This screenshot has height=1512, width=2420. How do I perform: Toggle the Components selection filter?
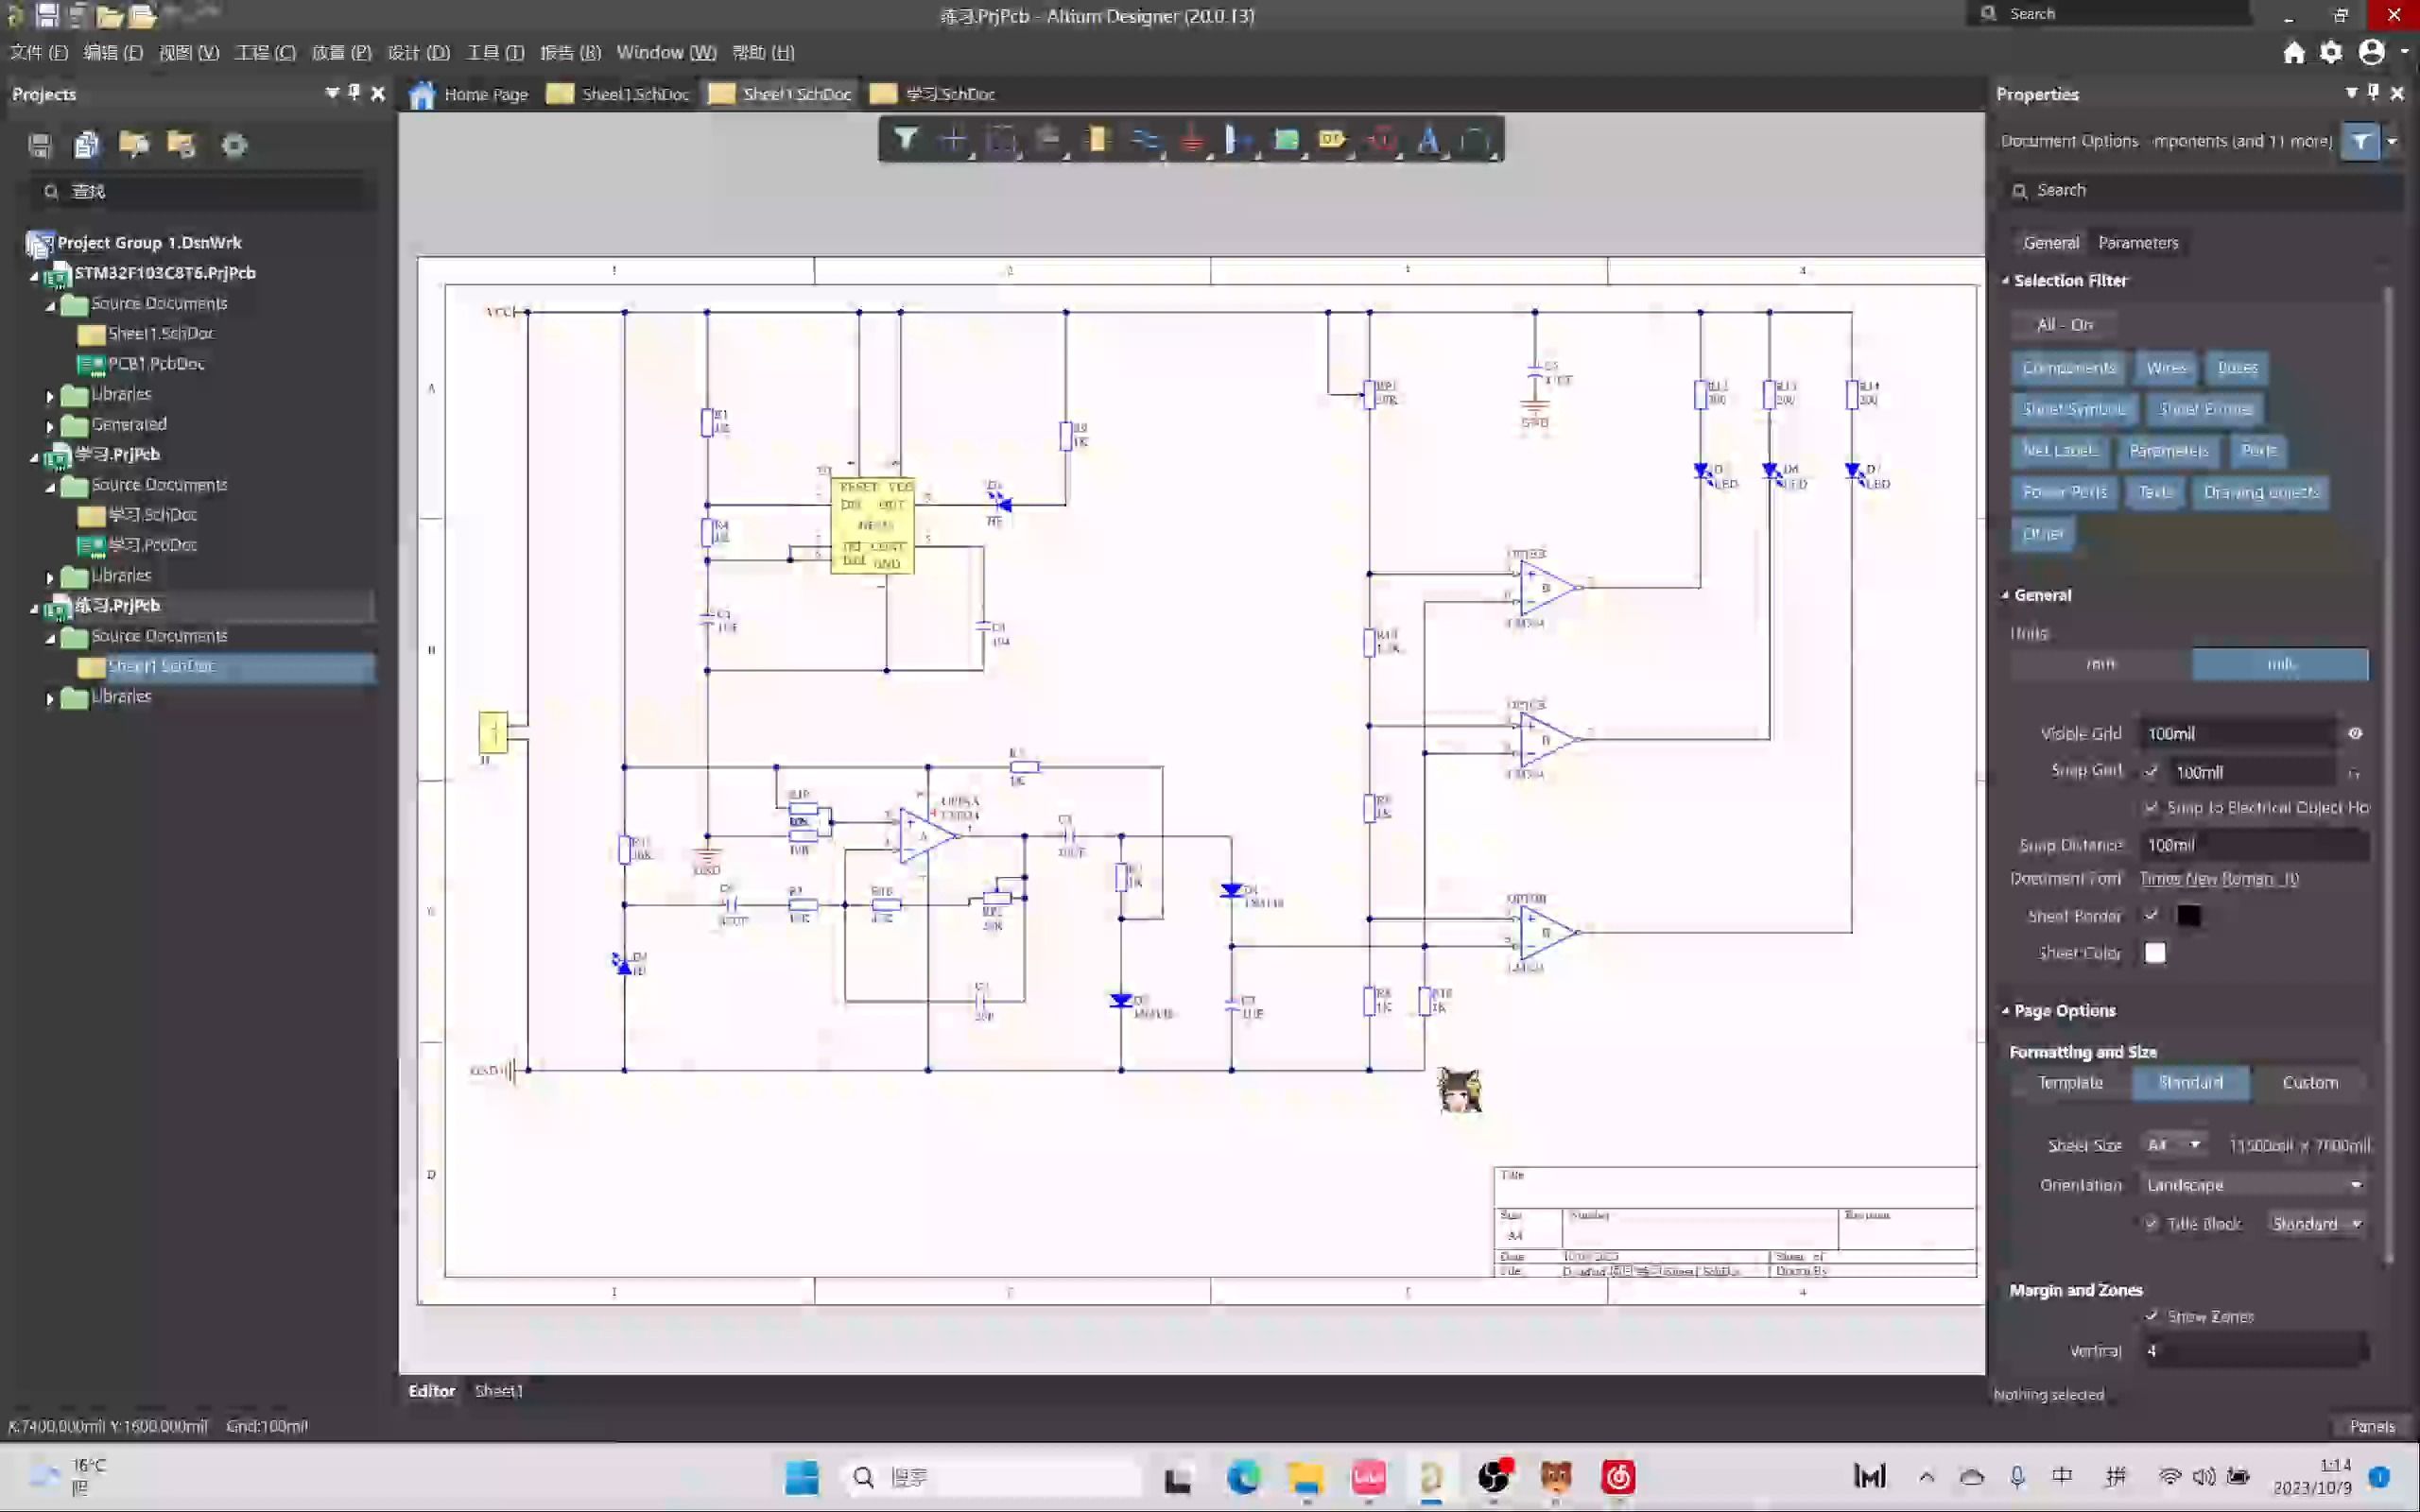click(2069, 368)
